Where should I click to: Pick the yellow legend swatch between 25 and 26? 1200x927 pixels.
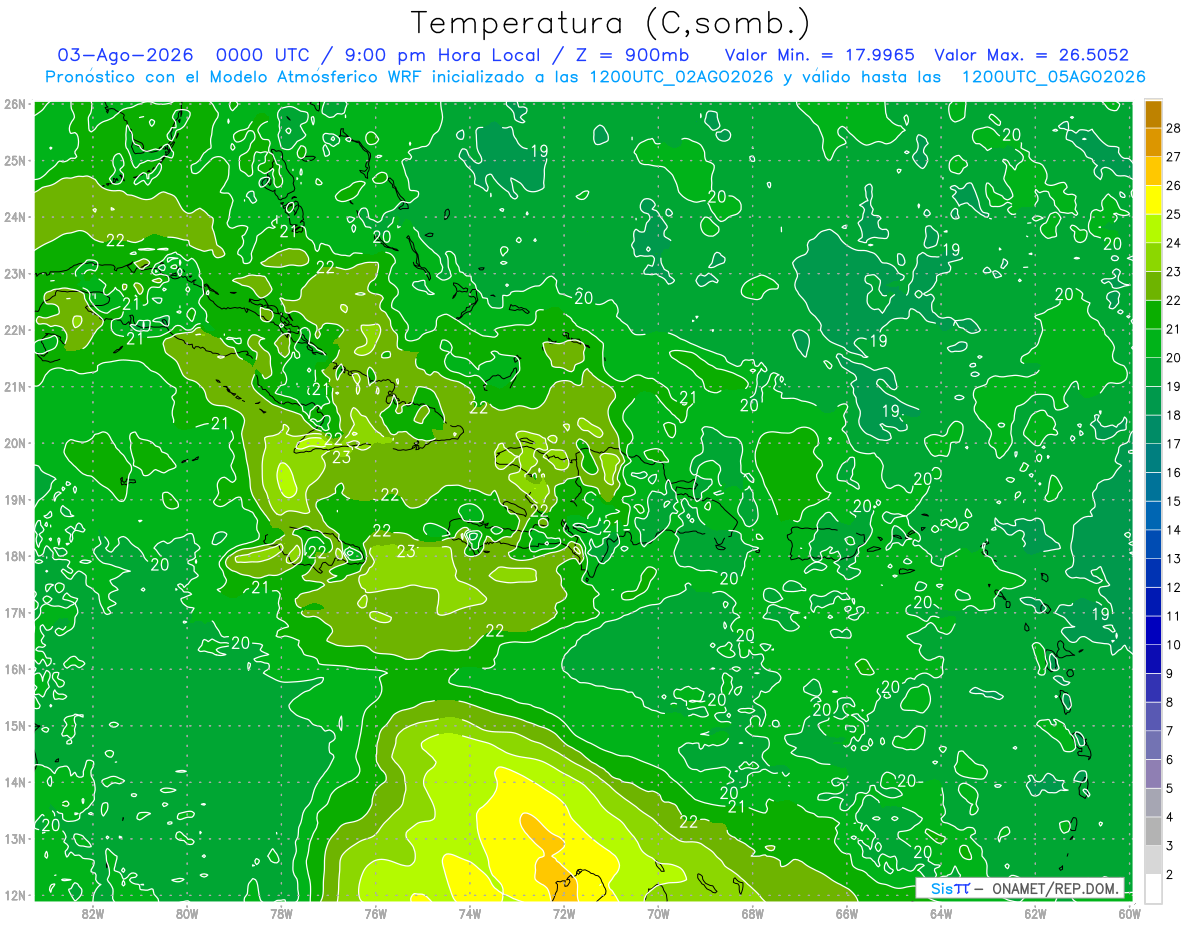coord(1153,200)
